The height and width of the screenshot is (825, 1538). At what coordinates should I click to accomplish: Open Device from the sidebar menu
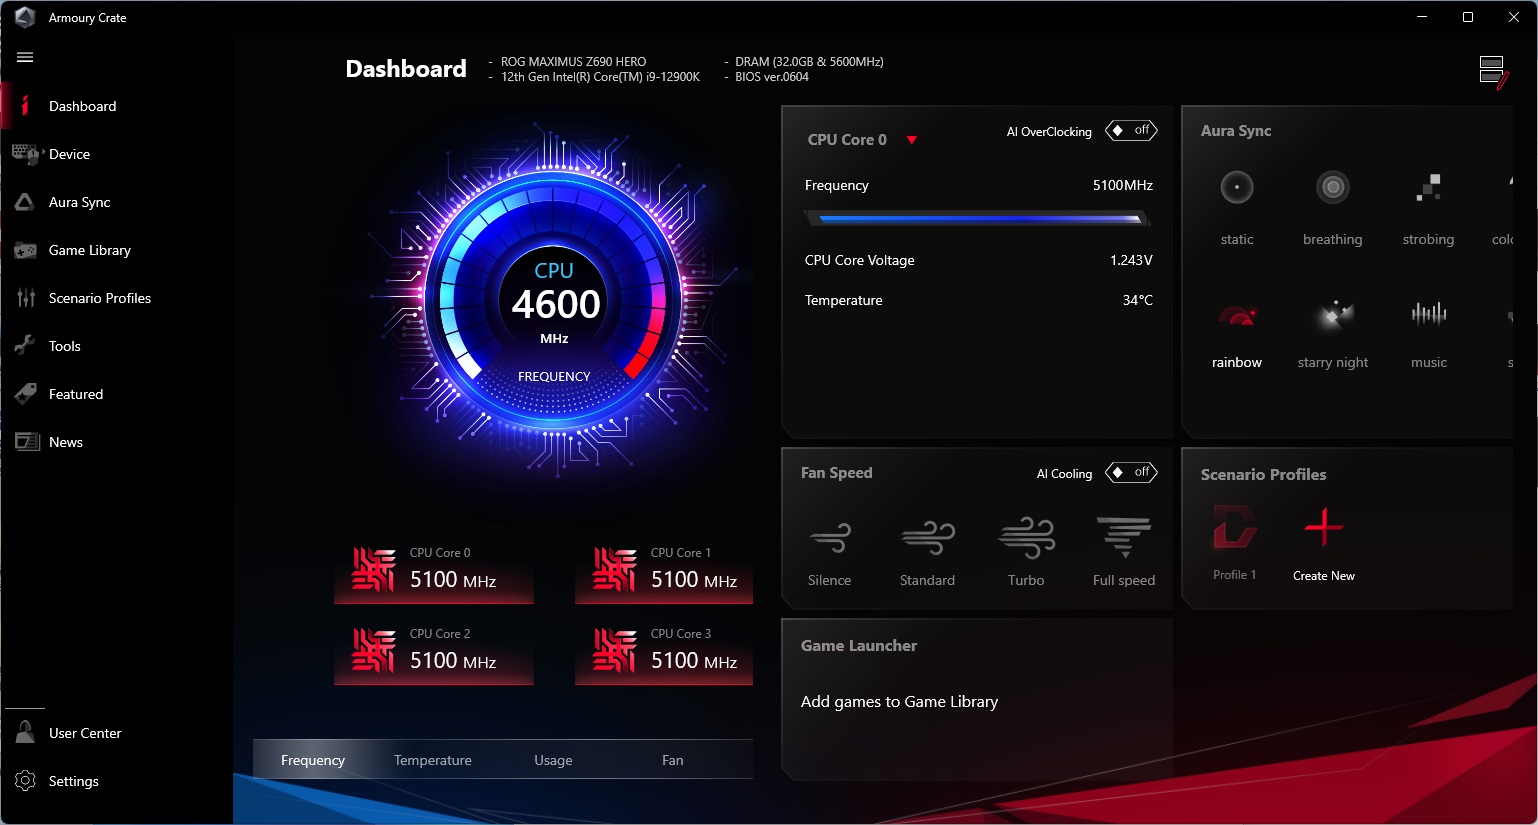tap(70, 154)
